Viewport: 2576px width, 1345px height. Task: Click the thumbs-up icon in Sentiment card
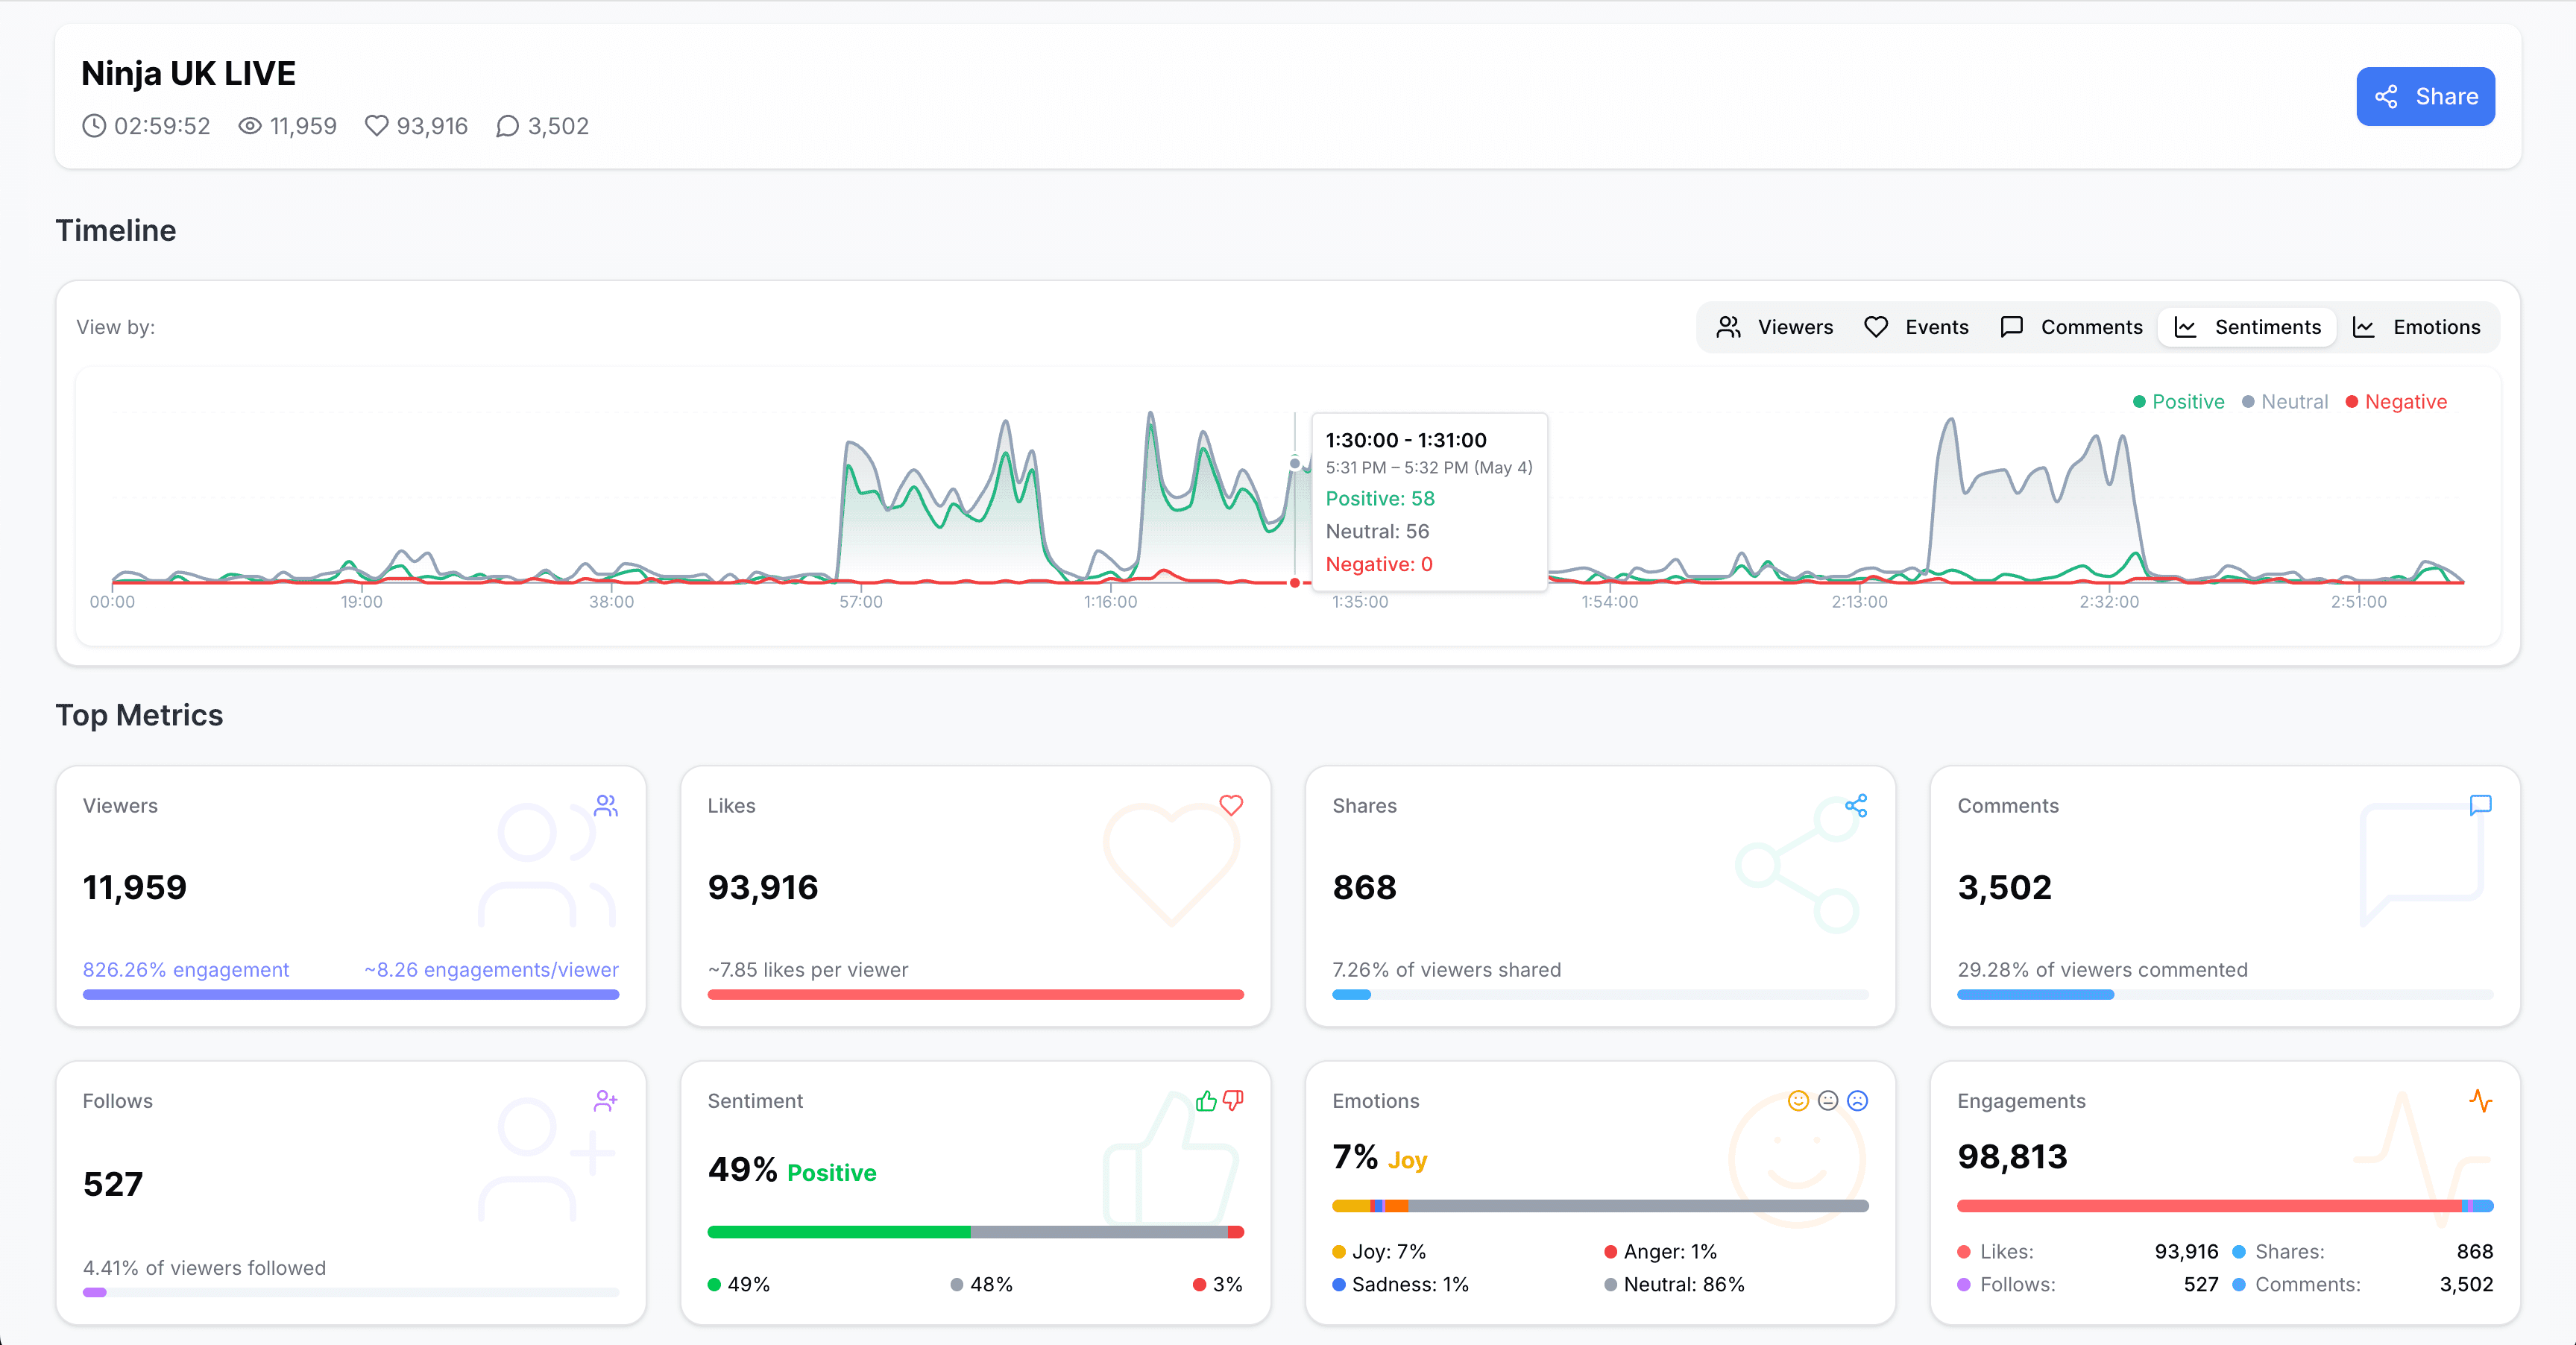tap(1206, 1100)
